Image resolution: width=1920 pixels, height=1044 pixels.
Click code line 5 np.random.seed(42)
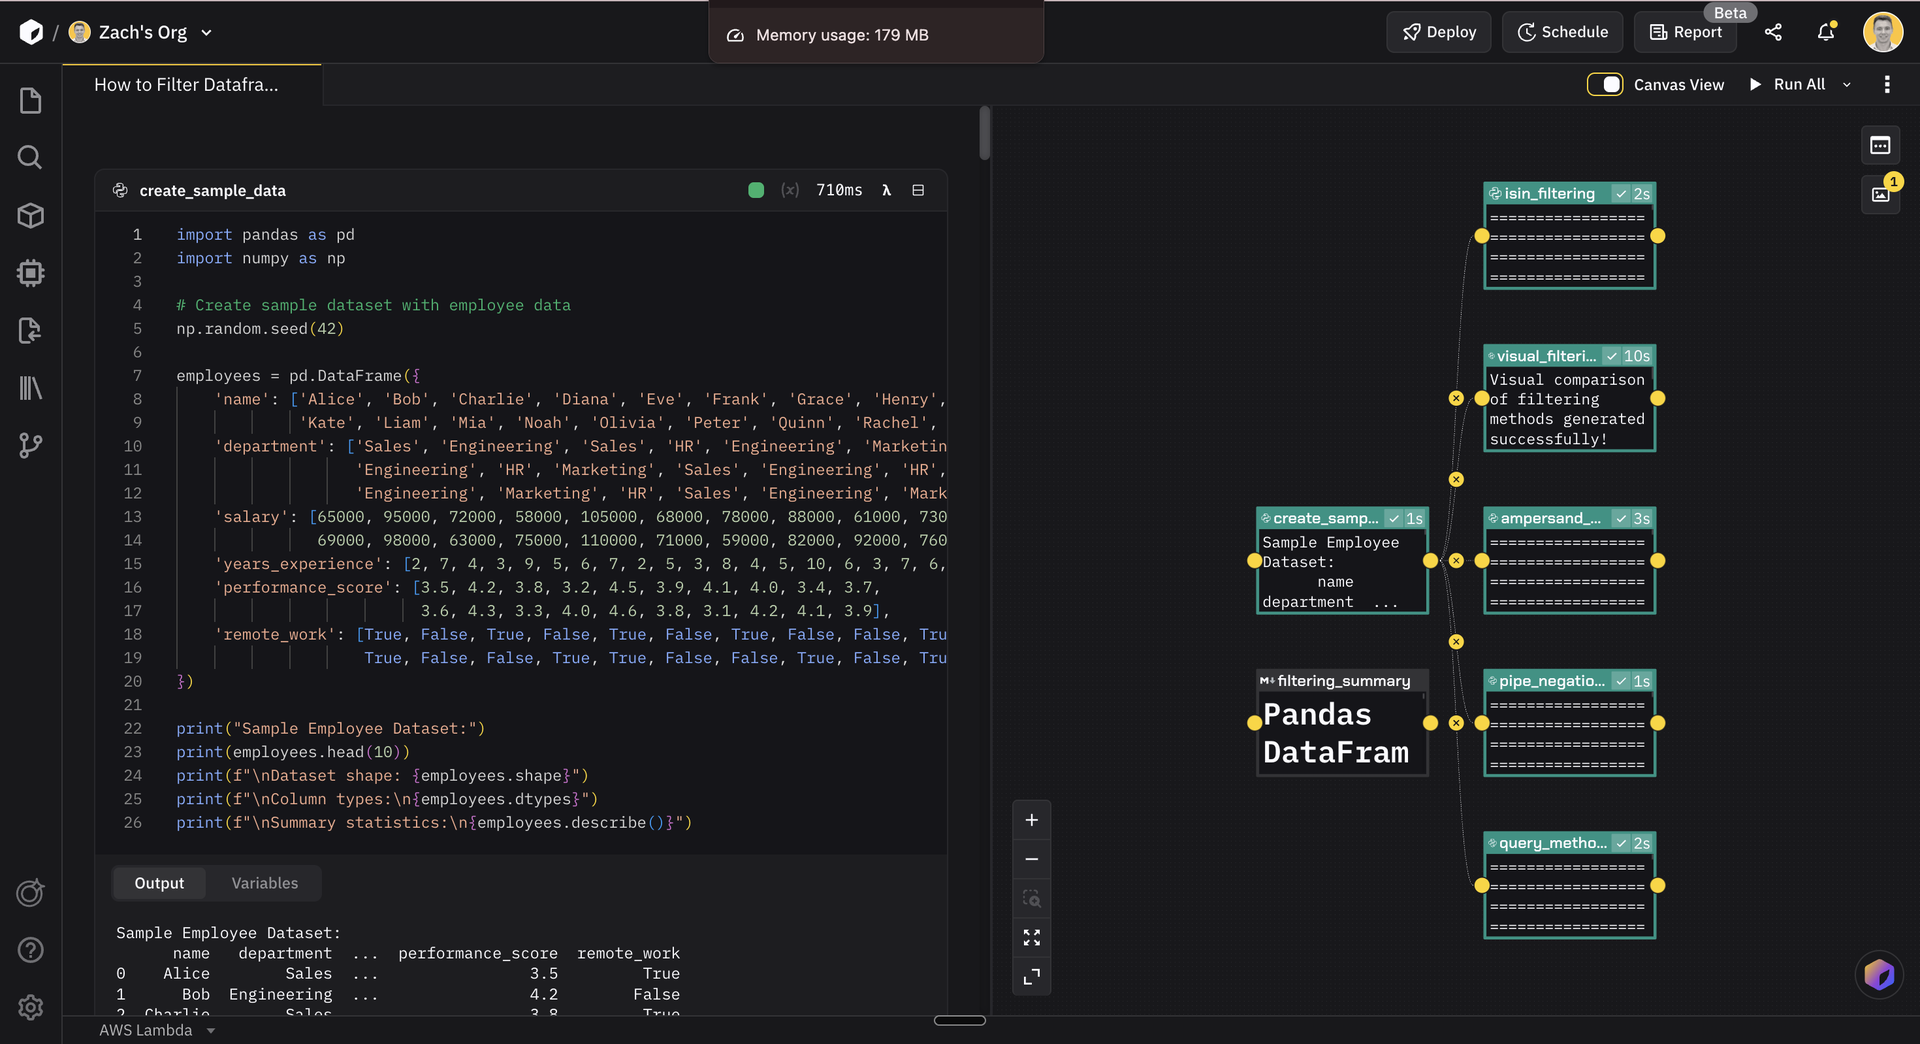260,329
